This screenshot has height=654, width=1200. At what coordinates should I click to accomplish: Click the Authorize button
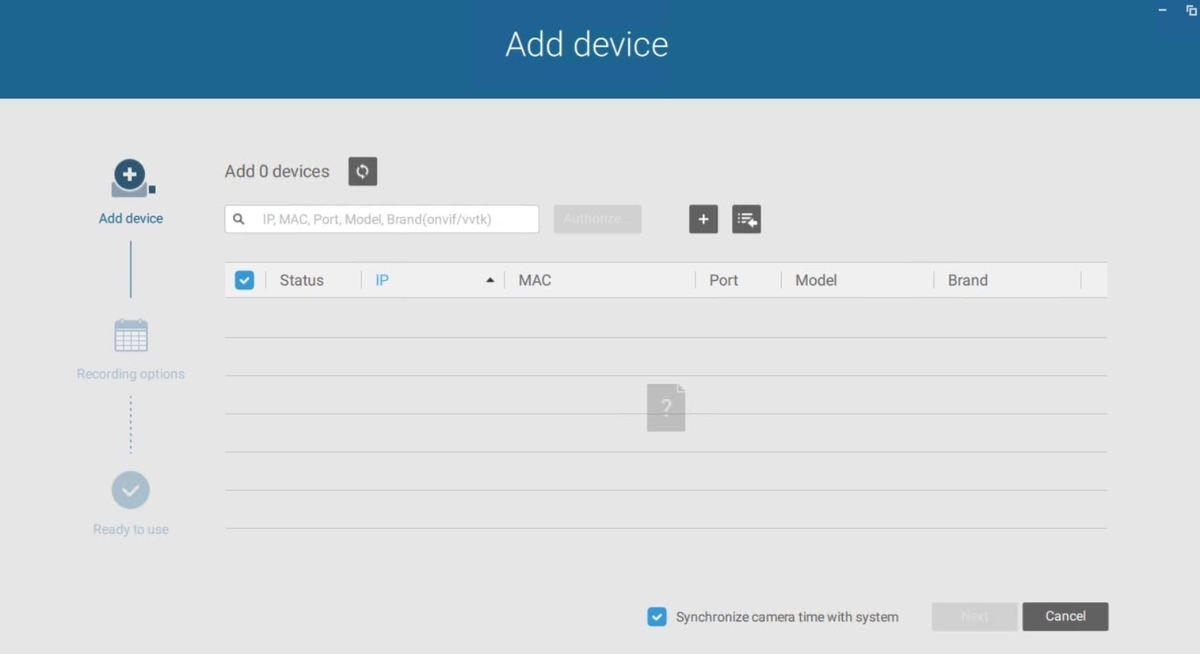click(597, 219)
